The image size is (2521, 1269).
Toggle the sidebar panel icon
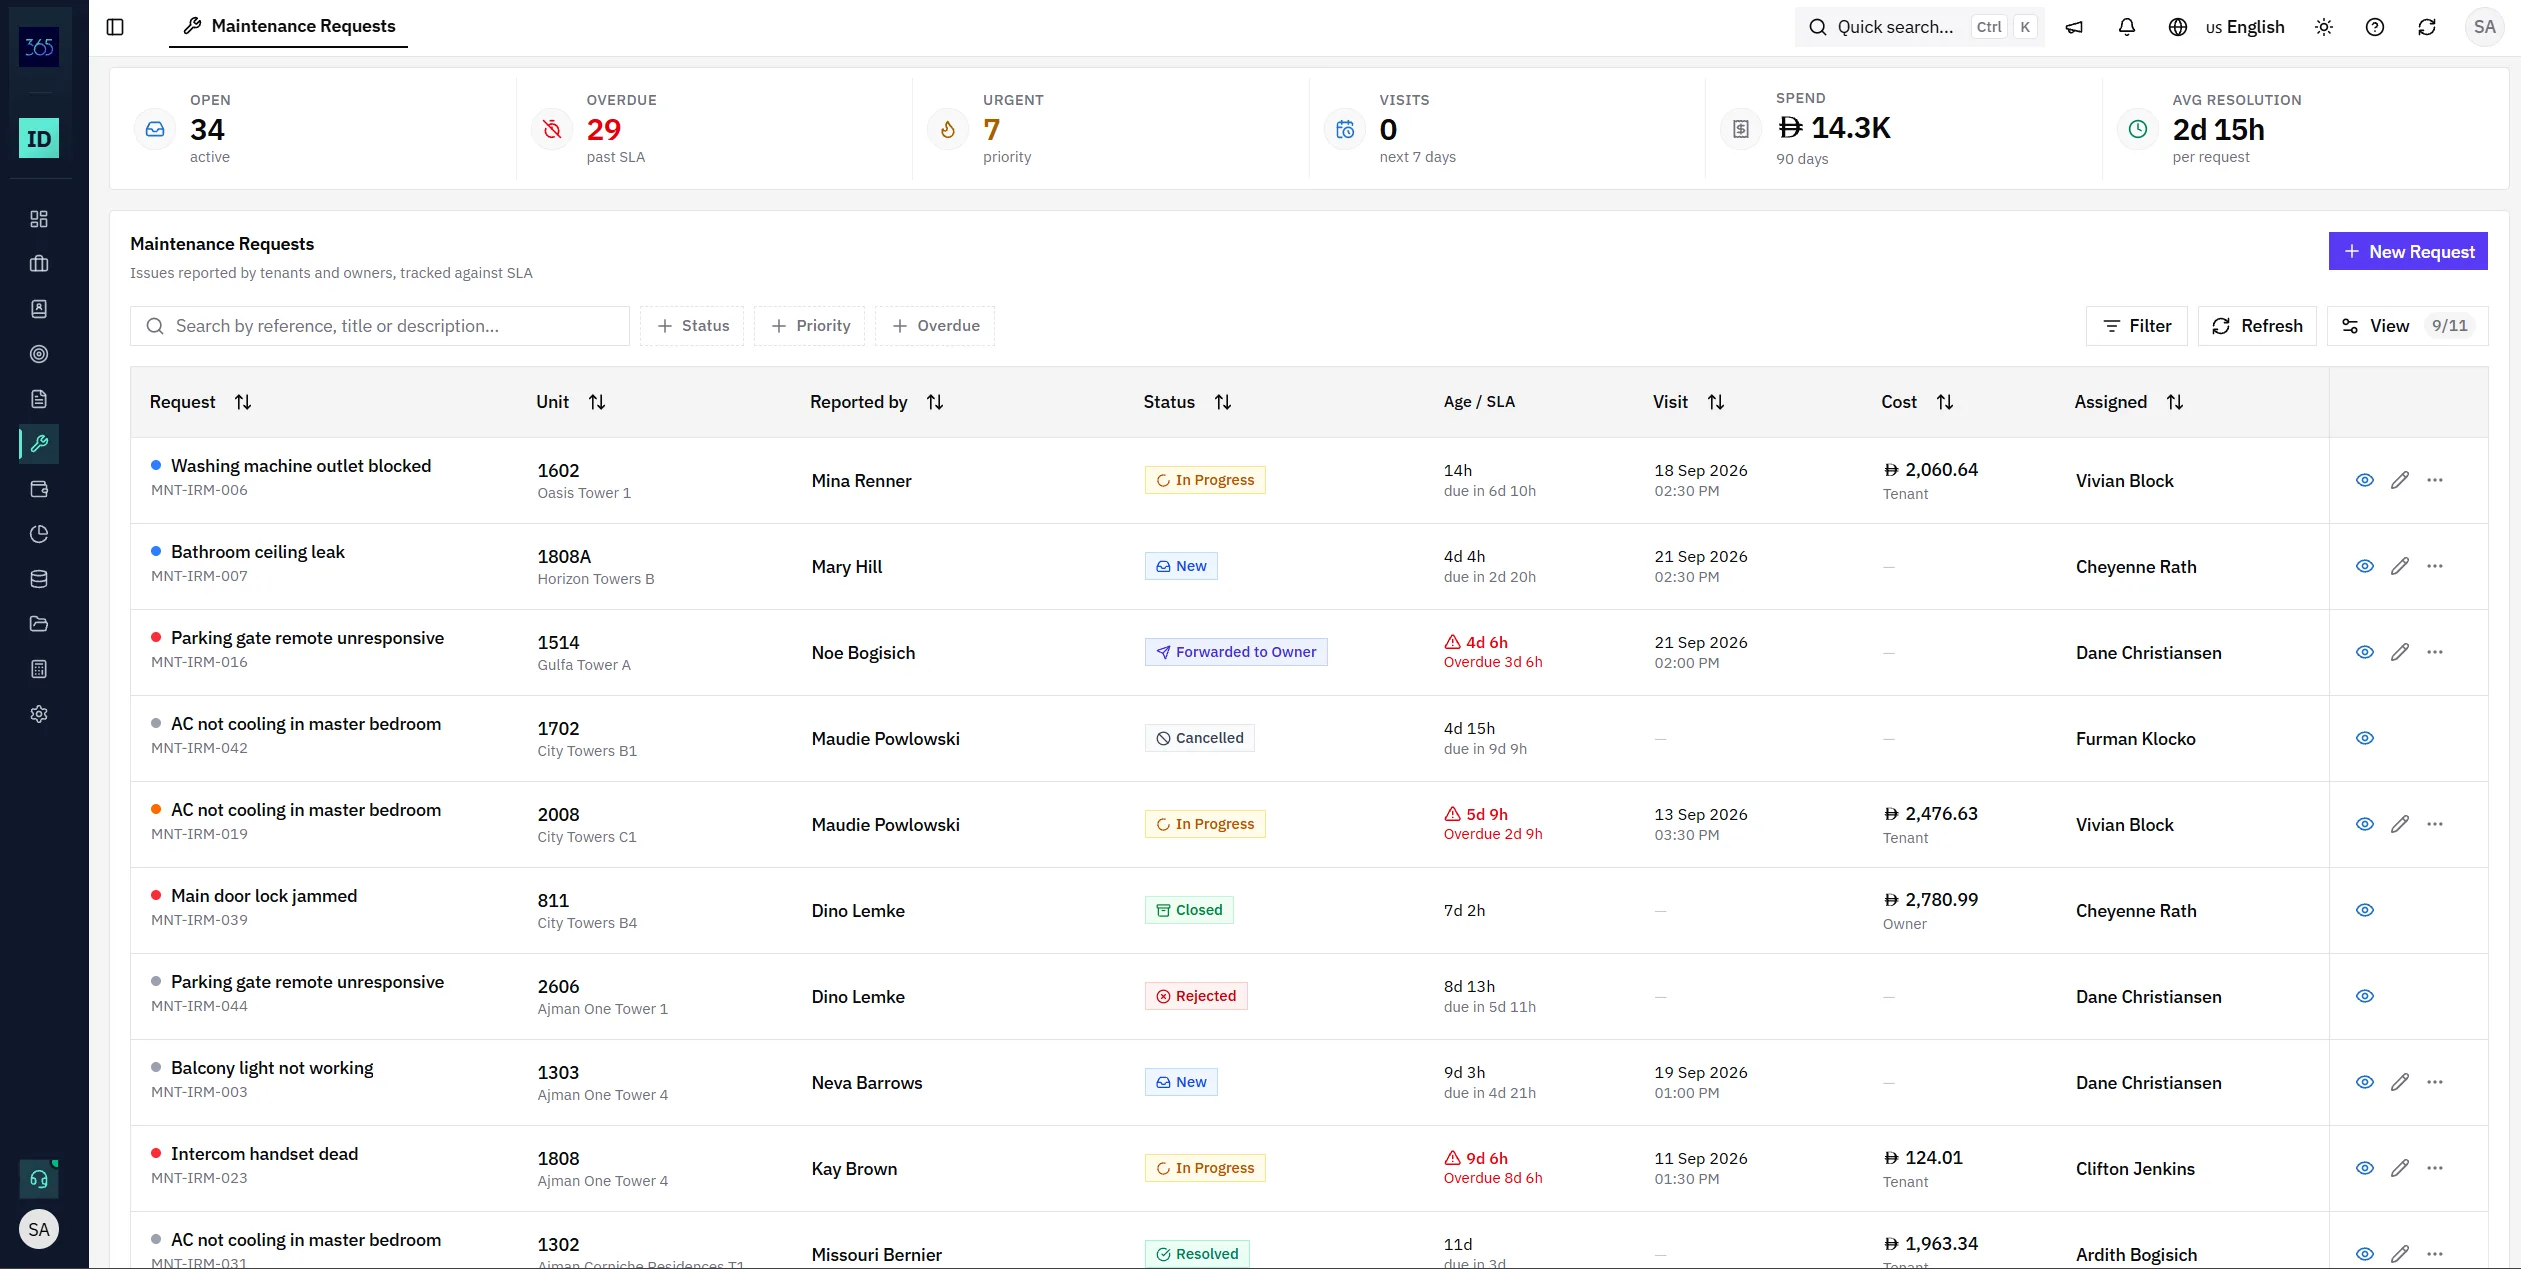(115, 27)
